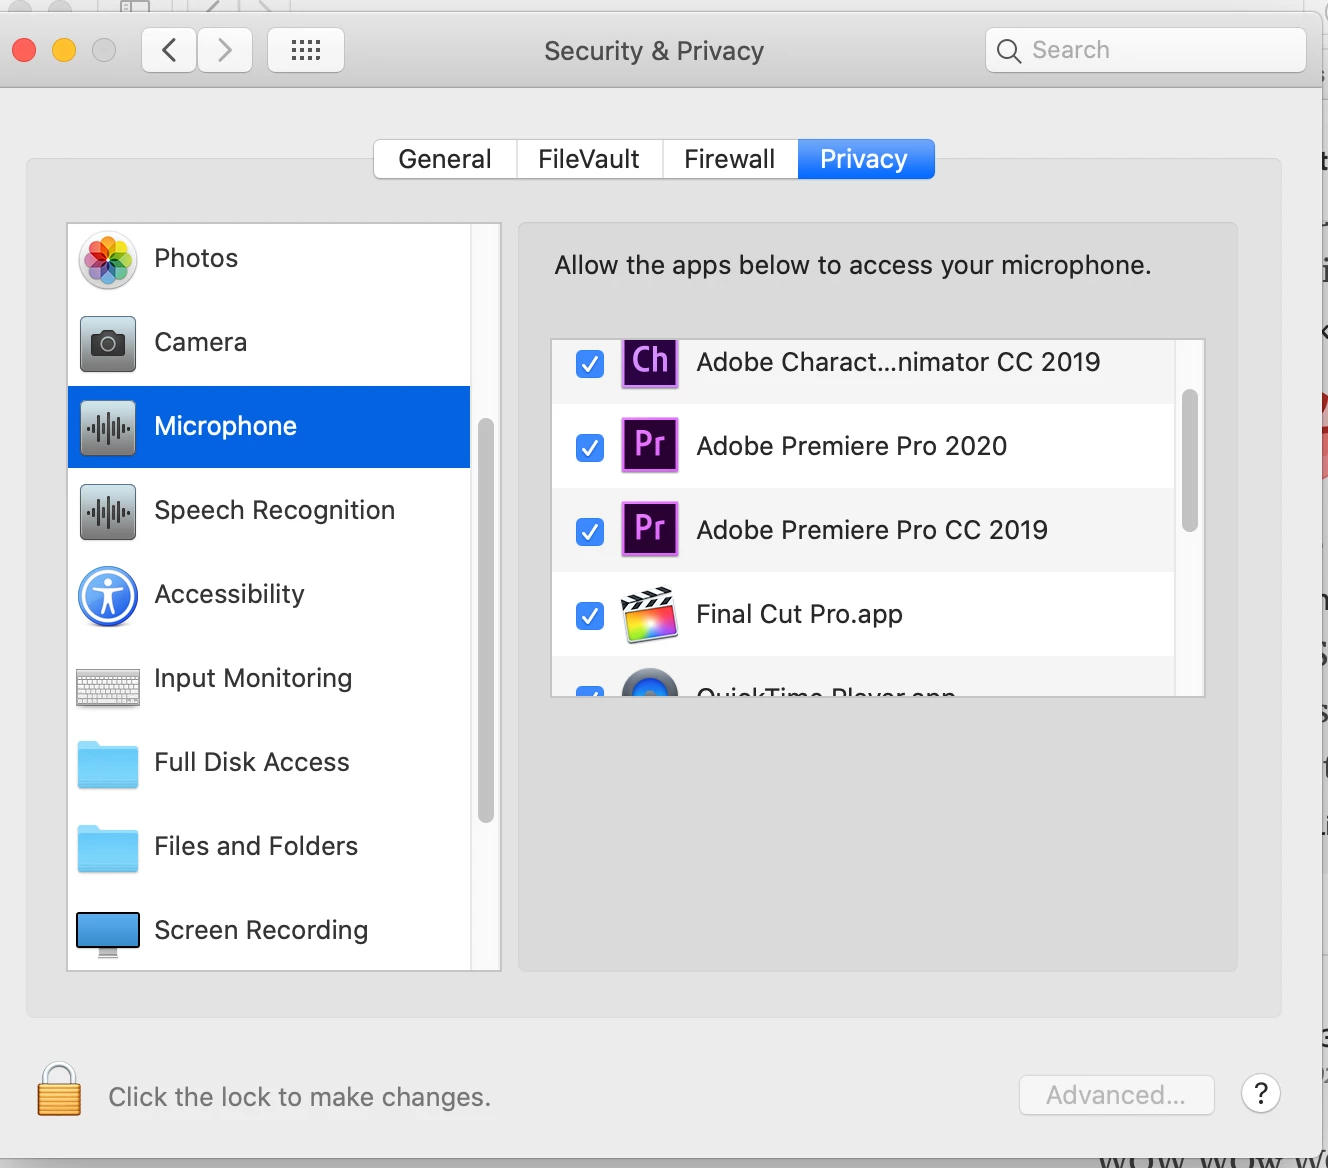Click the privacy categories list scrollbar
Screen dimensions: 1328x1168
(486, 620)
